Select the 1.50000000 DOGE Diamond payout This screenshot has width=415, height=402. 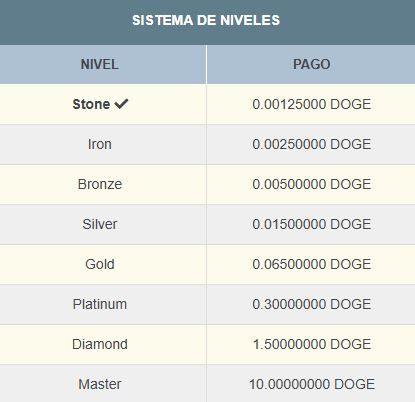(x=312, y=344)
